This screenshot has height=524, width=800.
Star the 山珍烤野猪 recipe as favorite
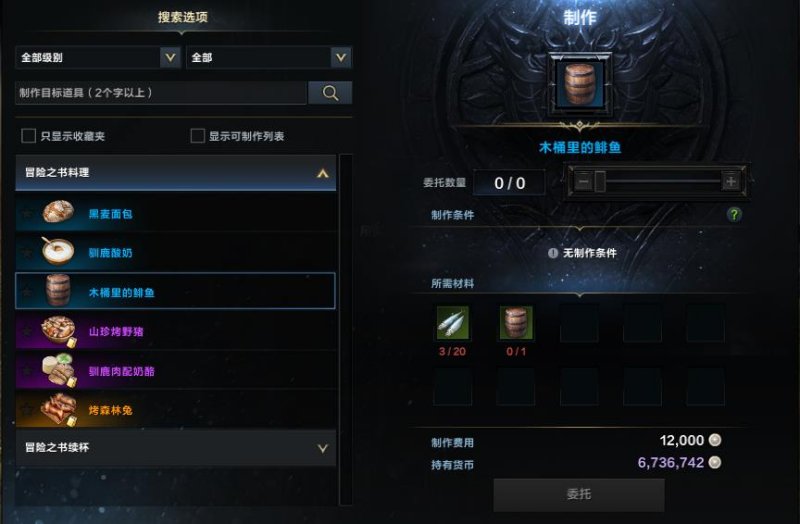[x=27, y=331]
